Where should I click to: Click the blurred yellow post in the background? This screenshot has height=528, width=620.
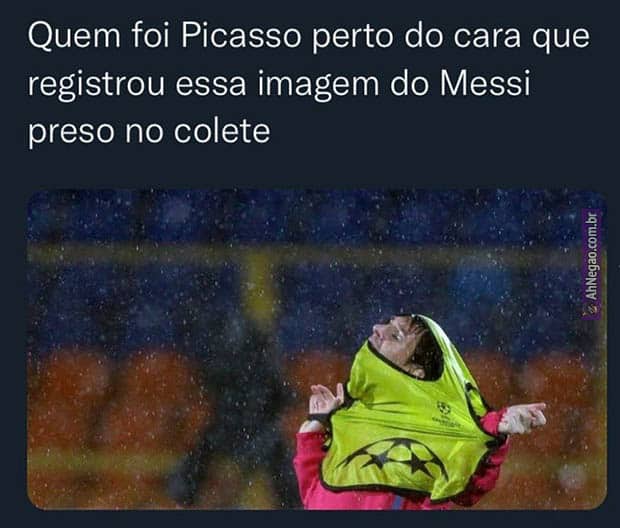(x=259, y=283)
